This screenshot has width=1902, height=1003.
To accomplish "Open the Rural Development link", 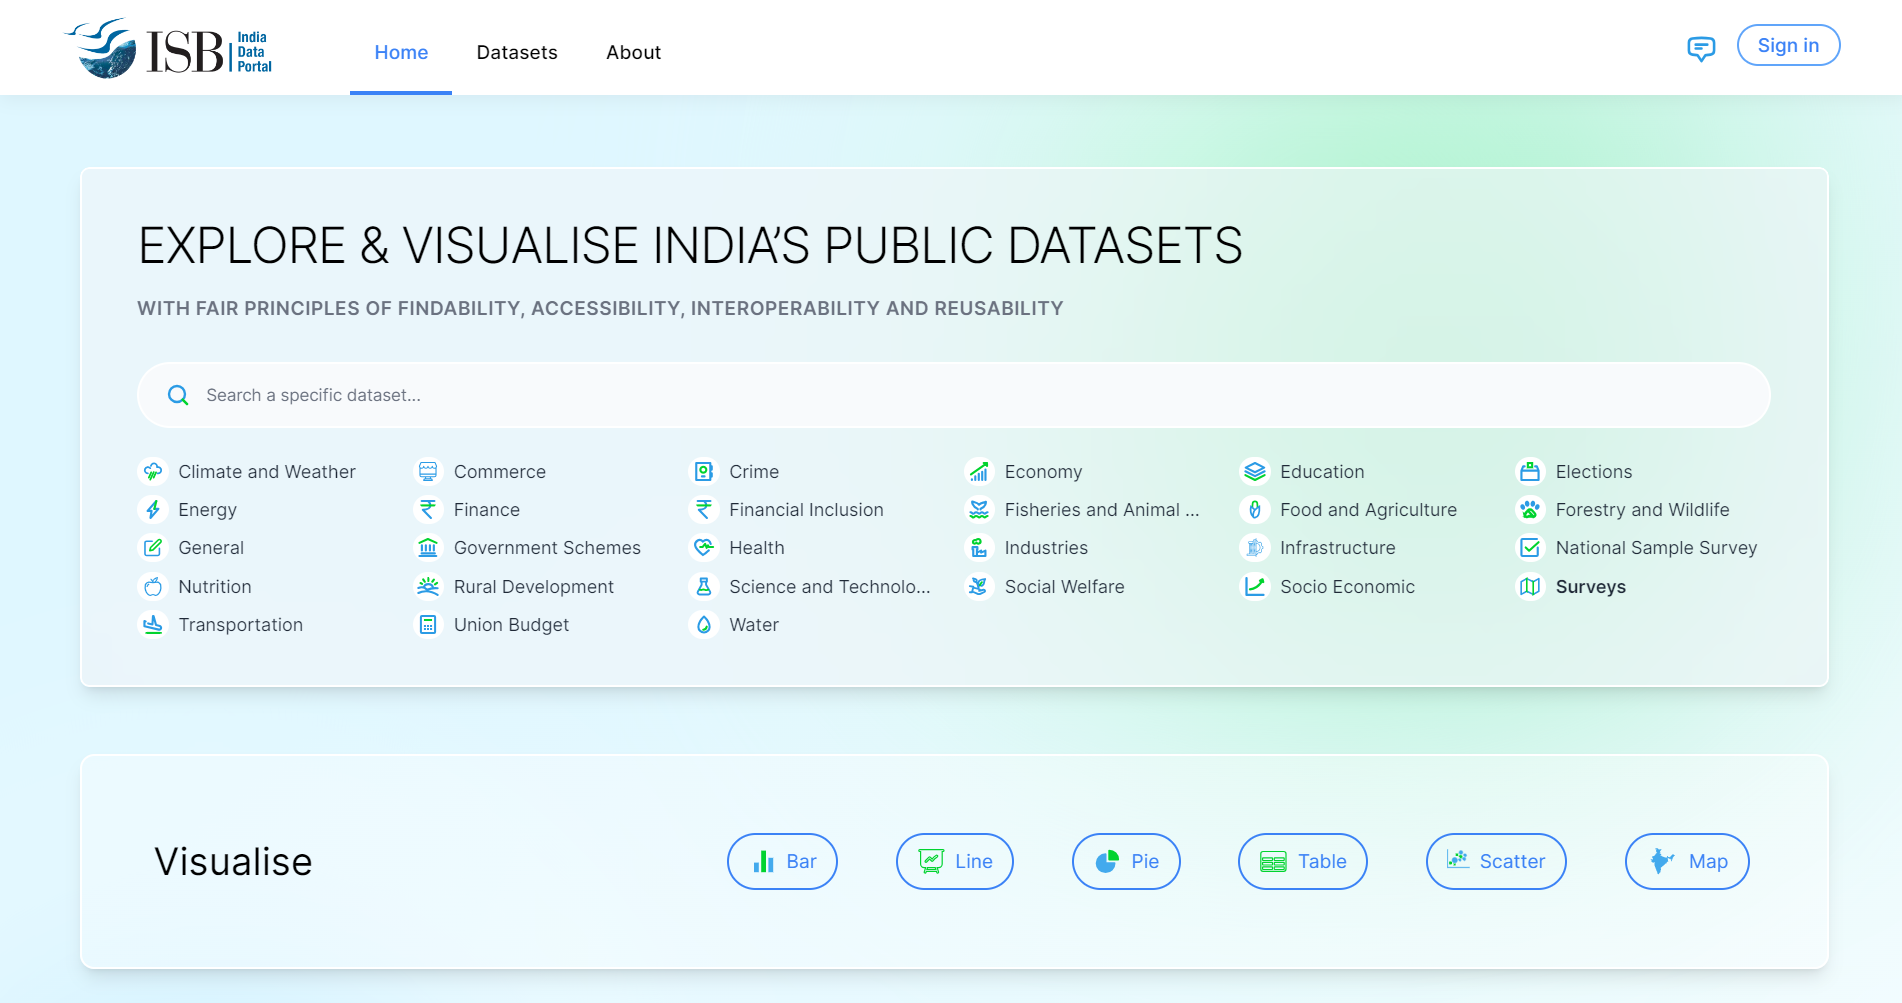I will 534,586.
